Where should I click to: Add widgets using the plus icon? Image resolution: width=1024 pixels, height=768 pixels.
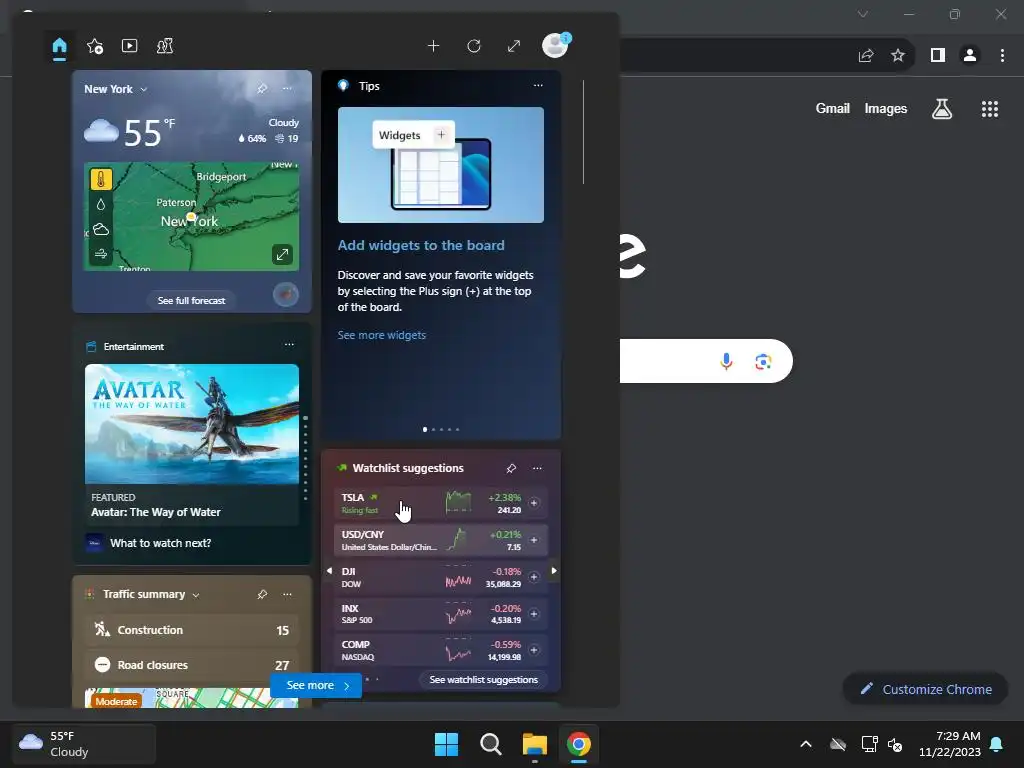click(433, 46)
